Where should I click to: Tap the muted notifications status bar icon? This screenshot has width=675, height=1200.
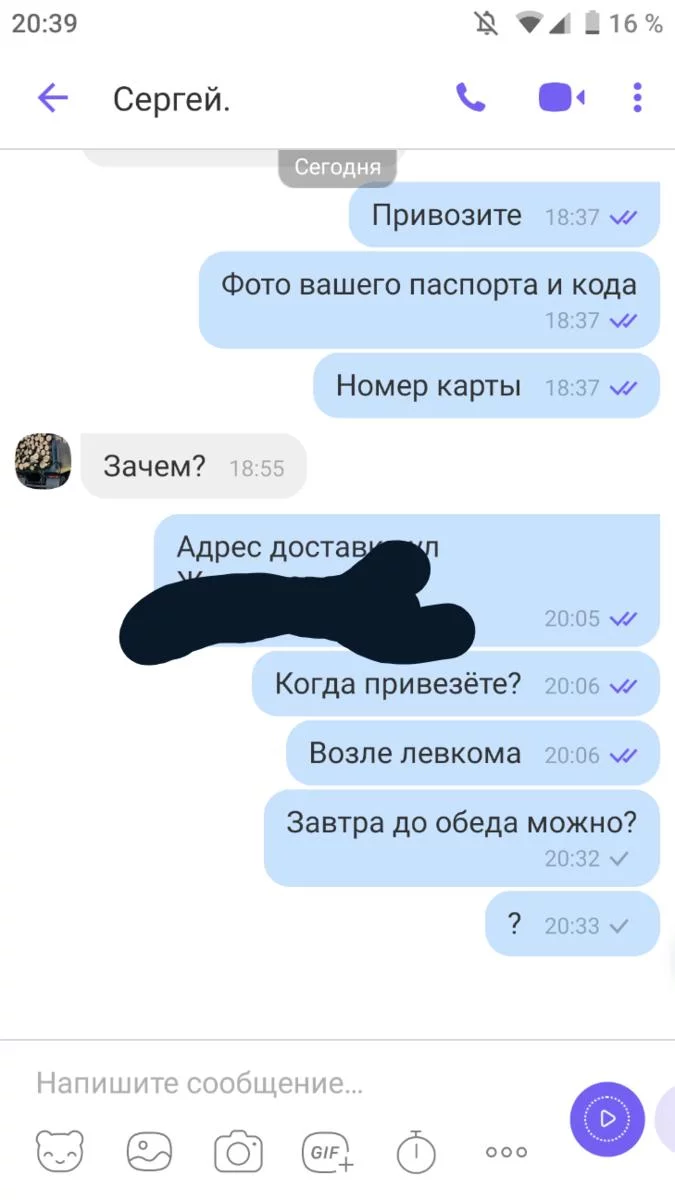click(488, 23)
